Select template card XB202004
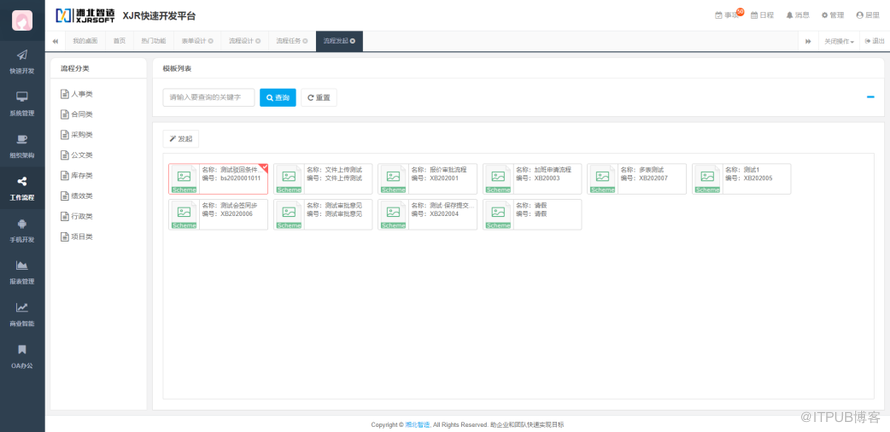890x432 pixels. (427, 215)
